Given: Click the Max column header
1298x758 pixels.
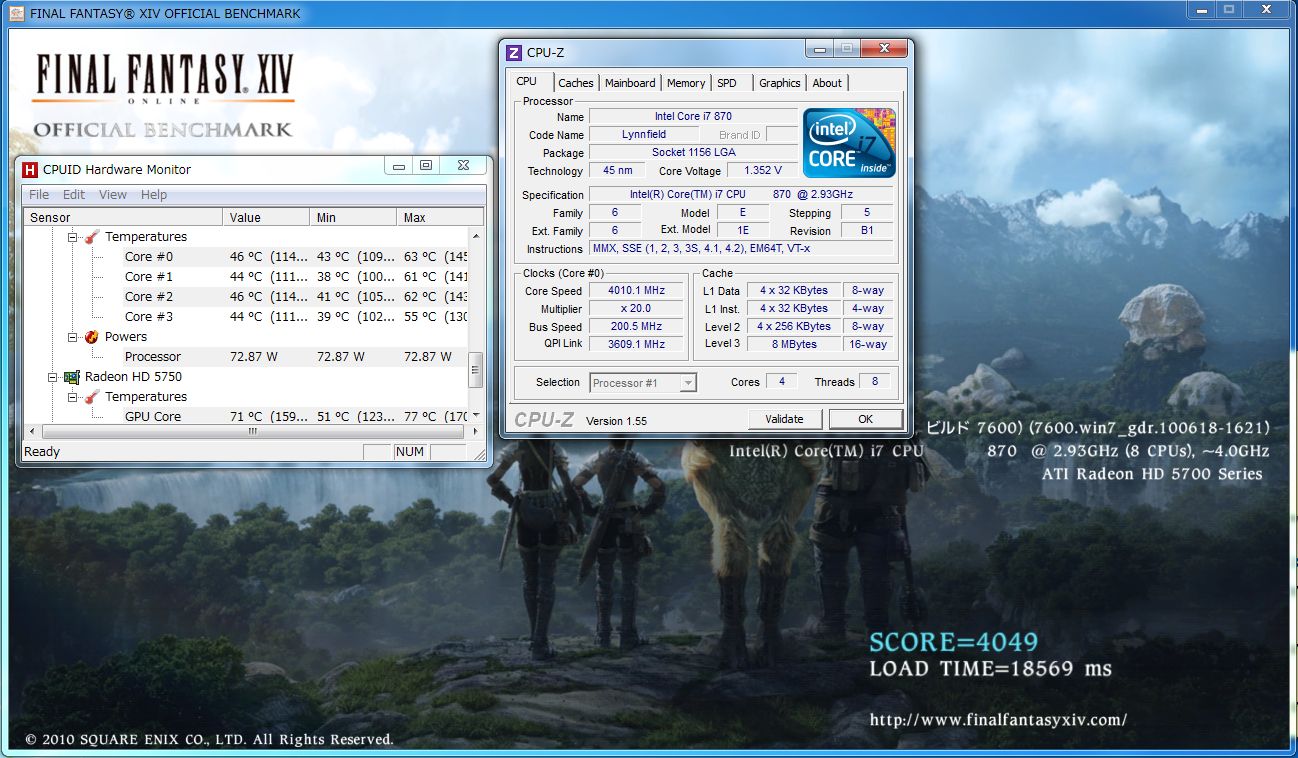Looking at the screenshot, I should tap(440, 217).
